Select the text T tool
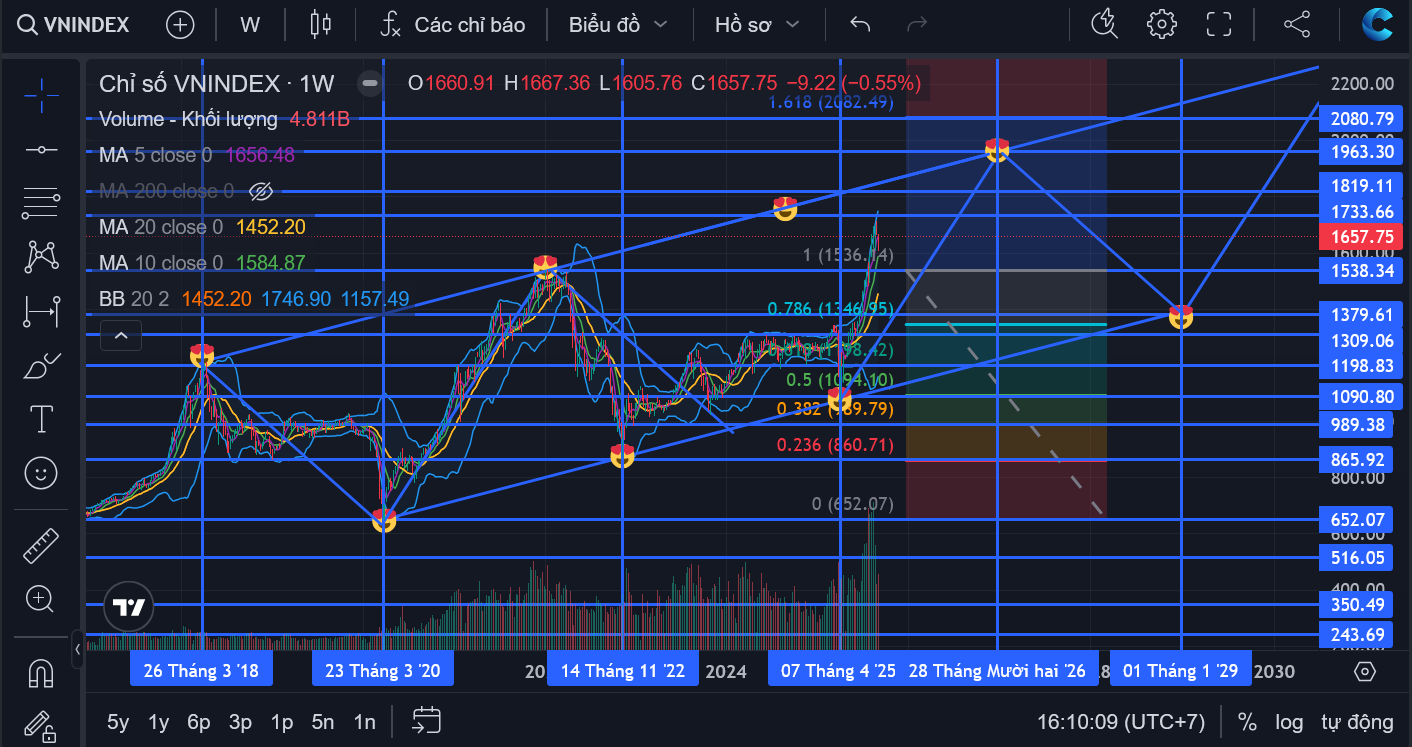 [x=41, y=419]
